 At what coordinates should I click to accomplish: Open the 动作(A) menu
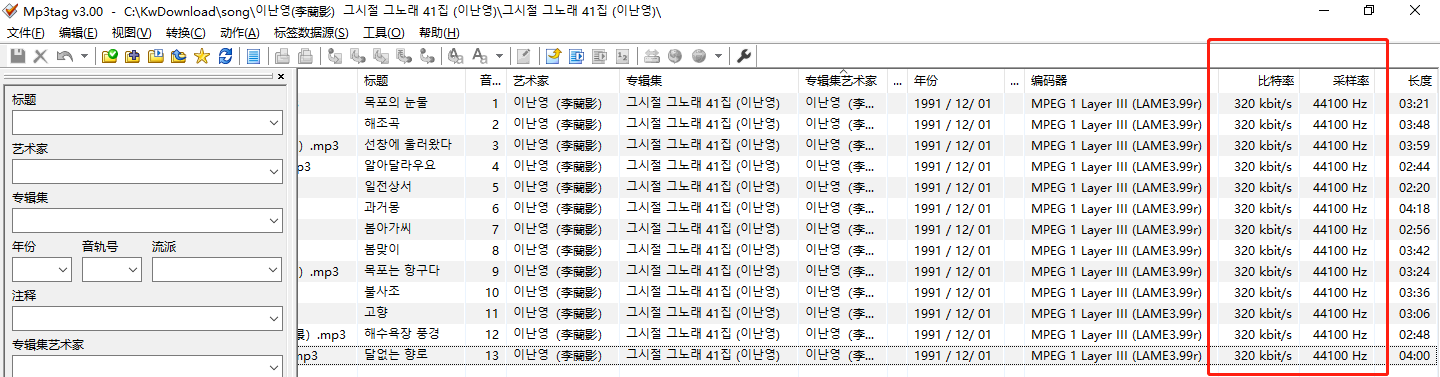click(239, 33)
